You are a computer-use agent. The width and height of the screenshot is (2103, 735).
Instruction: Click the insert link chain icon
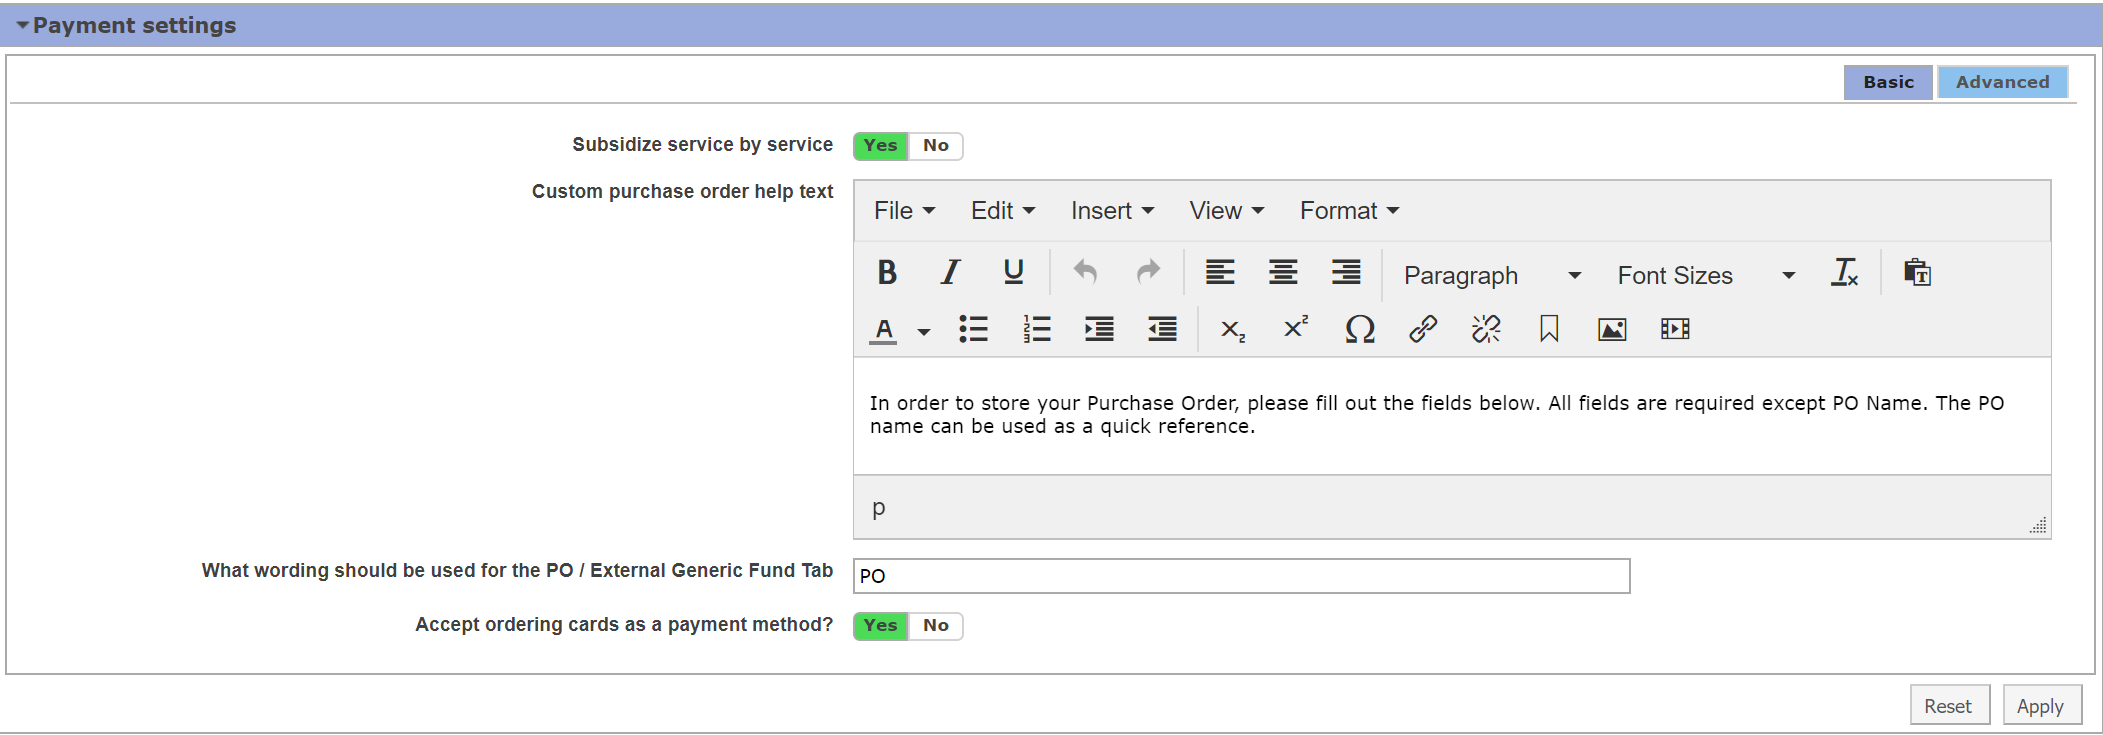[1423, 329]
